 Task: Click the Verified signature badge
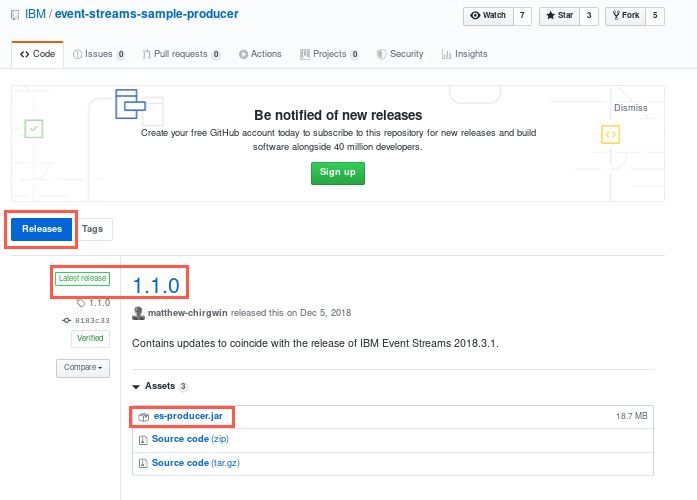point(90,339)
